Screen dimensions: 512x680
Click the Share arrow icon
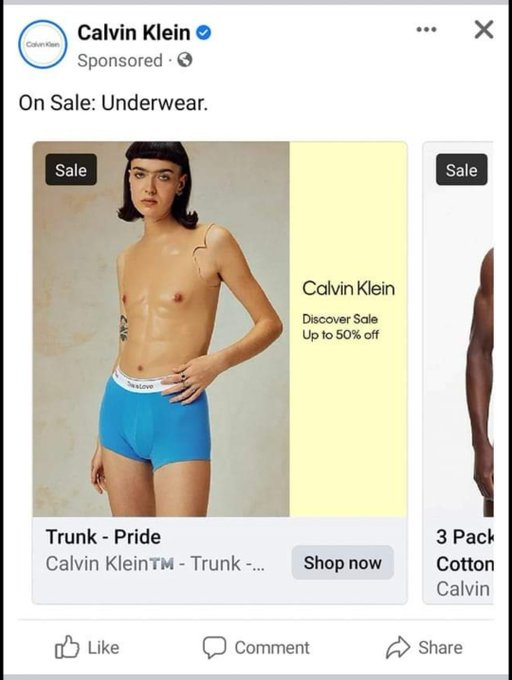coord(398,647)
